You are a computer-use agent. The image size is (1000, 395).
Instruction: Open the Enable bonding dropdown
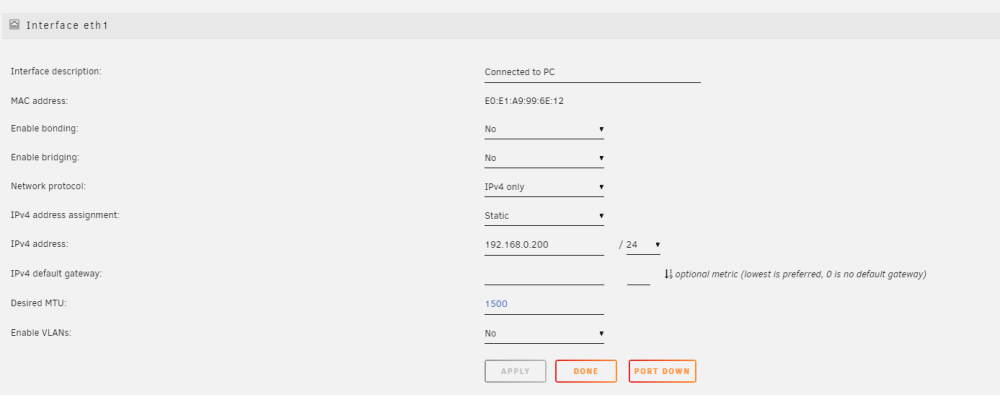[544, 130]
